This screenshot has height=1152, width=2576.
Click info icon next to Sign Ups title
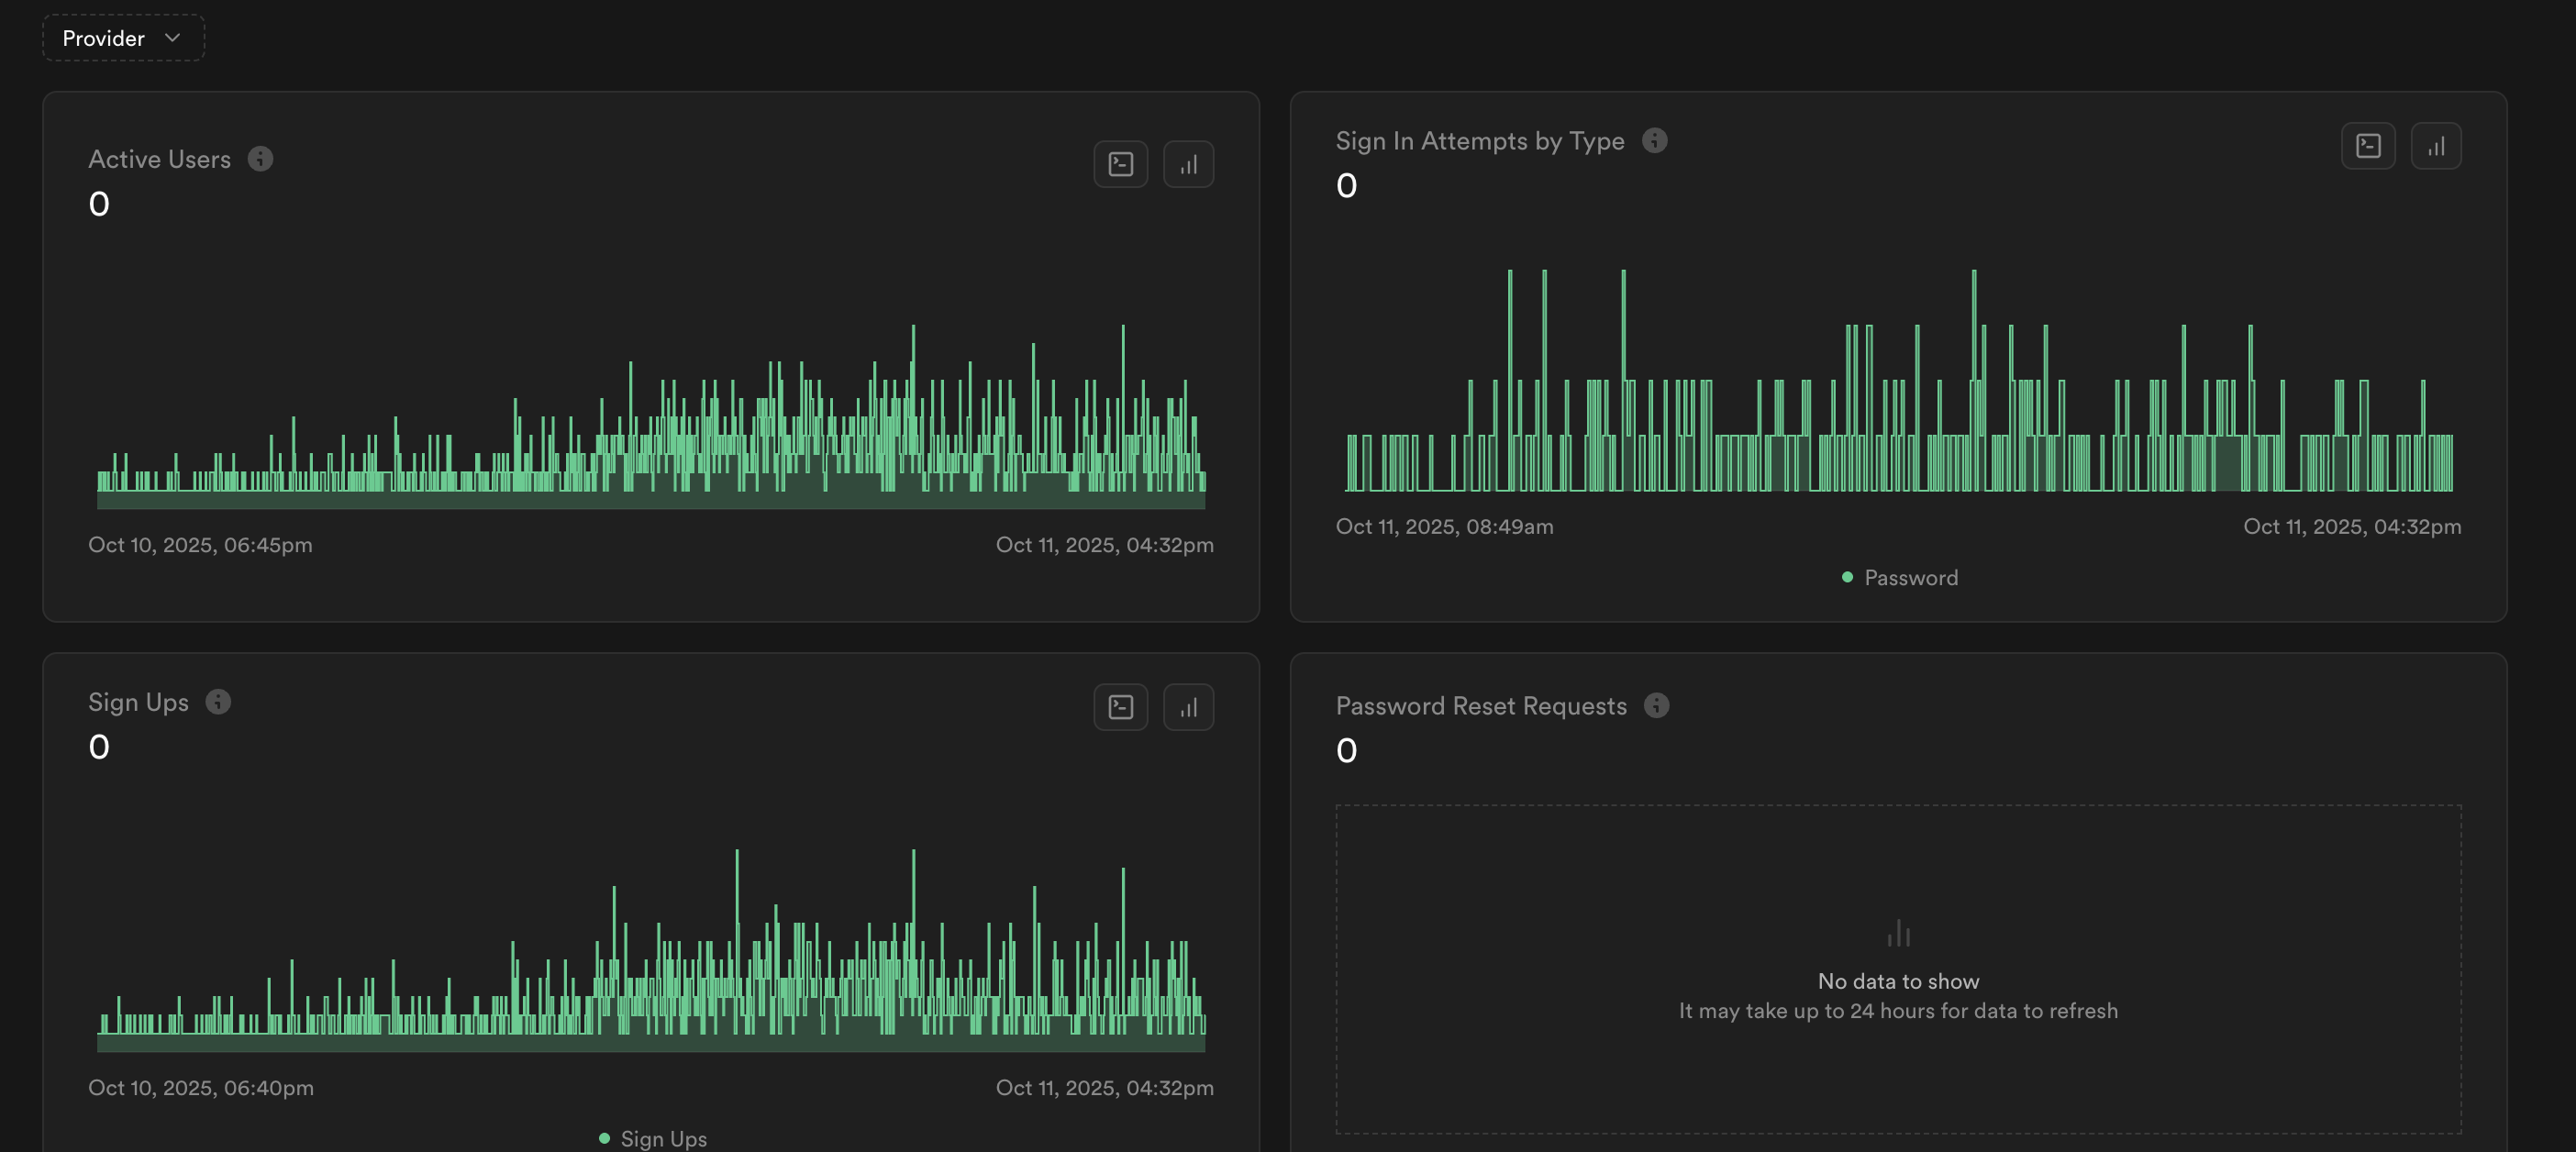(218, 702)
